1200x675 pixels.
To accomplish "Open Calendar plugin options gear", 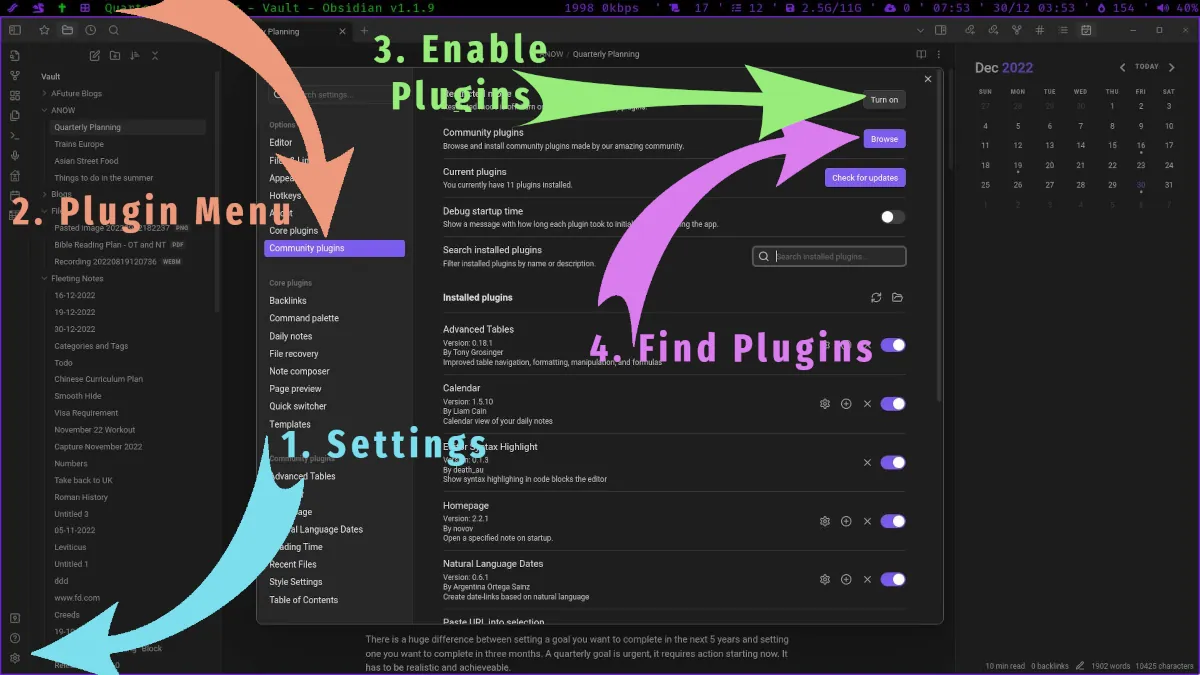I will (x=825, y=404).
